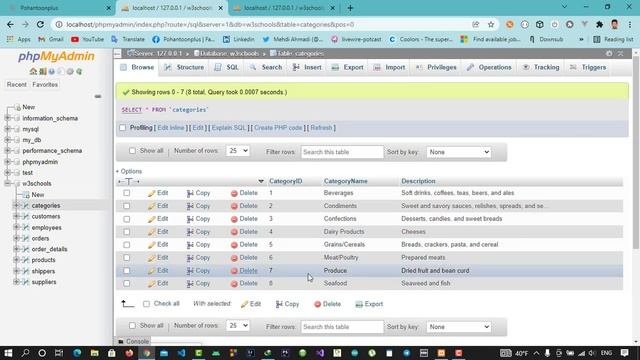Viewport: 640px width, 360px height.
Task: Open the column options dropdown arrow in header
Action: [261, 181]
